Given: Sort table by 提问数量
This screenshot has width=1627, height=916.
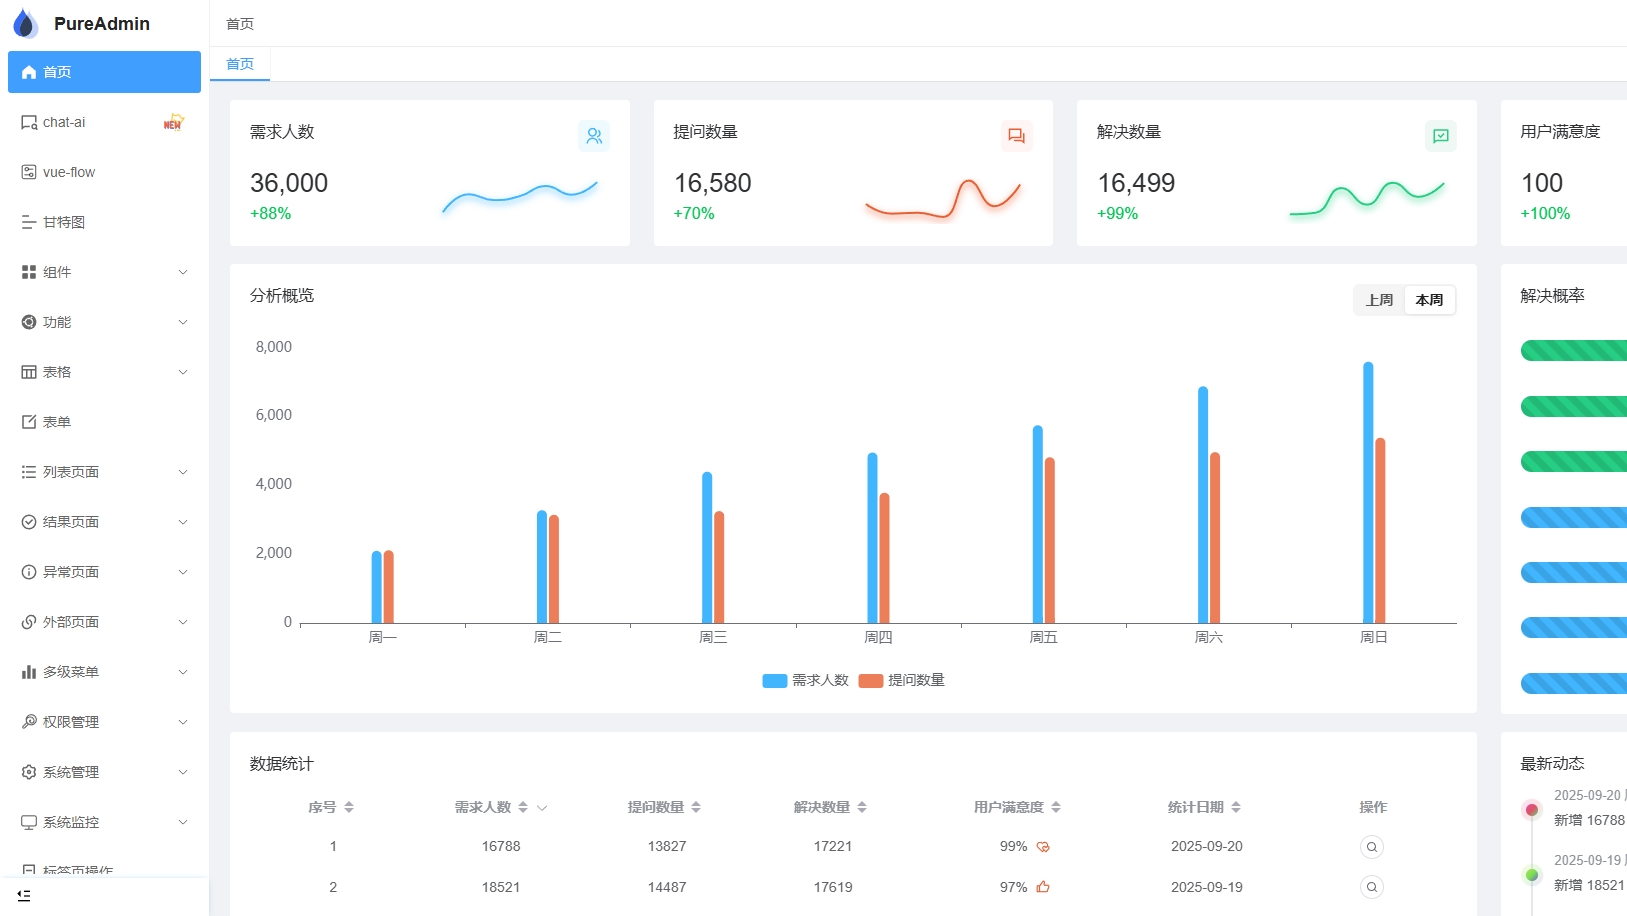Looking at the screenshot, I should pyautogui.click(x=696, y=807).
